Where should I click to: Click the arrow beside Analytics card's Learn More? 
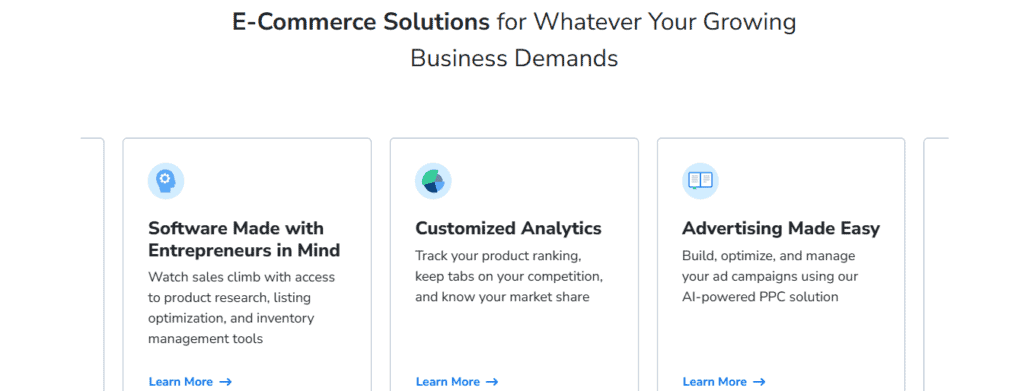pyautogui.click(x=492, y=382)
